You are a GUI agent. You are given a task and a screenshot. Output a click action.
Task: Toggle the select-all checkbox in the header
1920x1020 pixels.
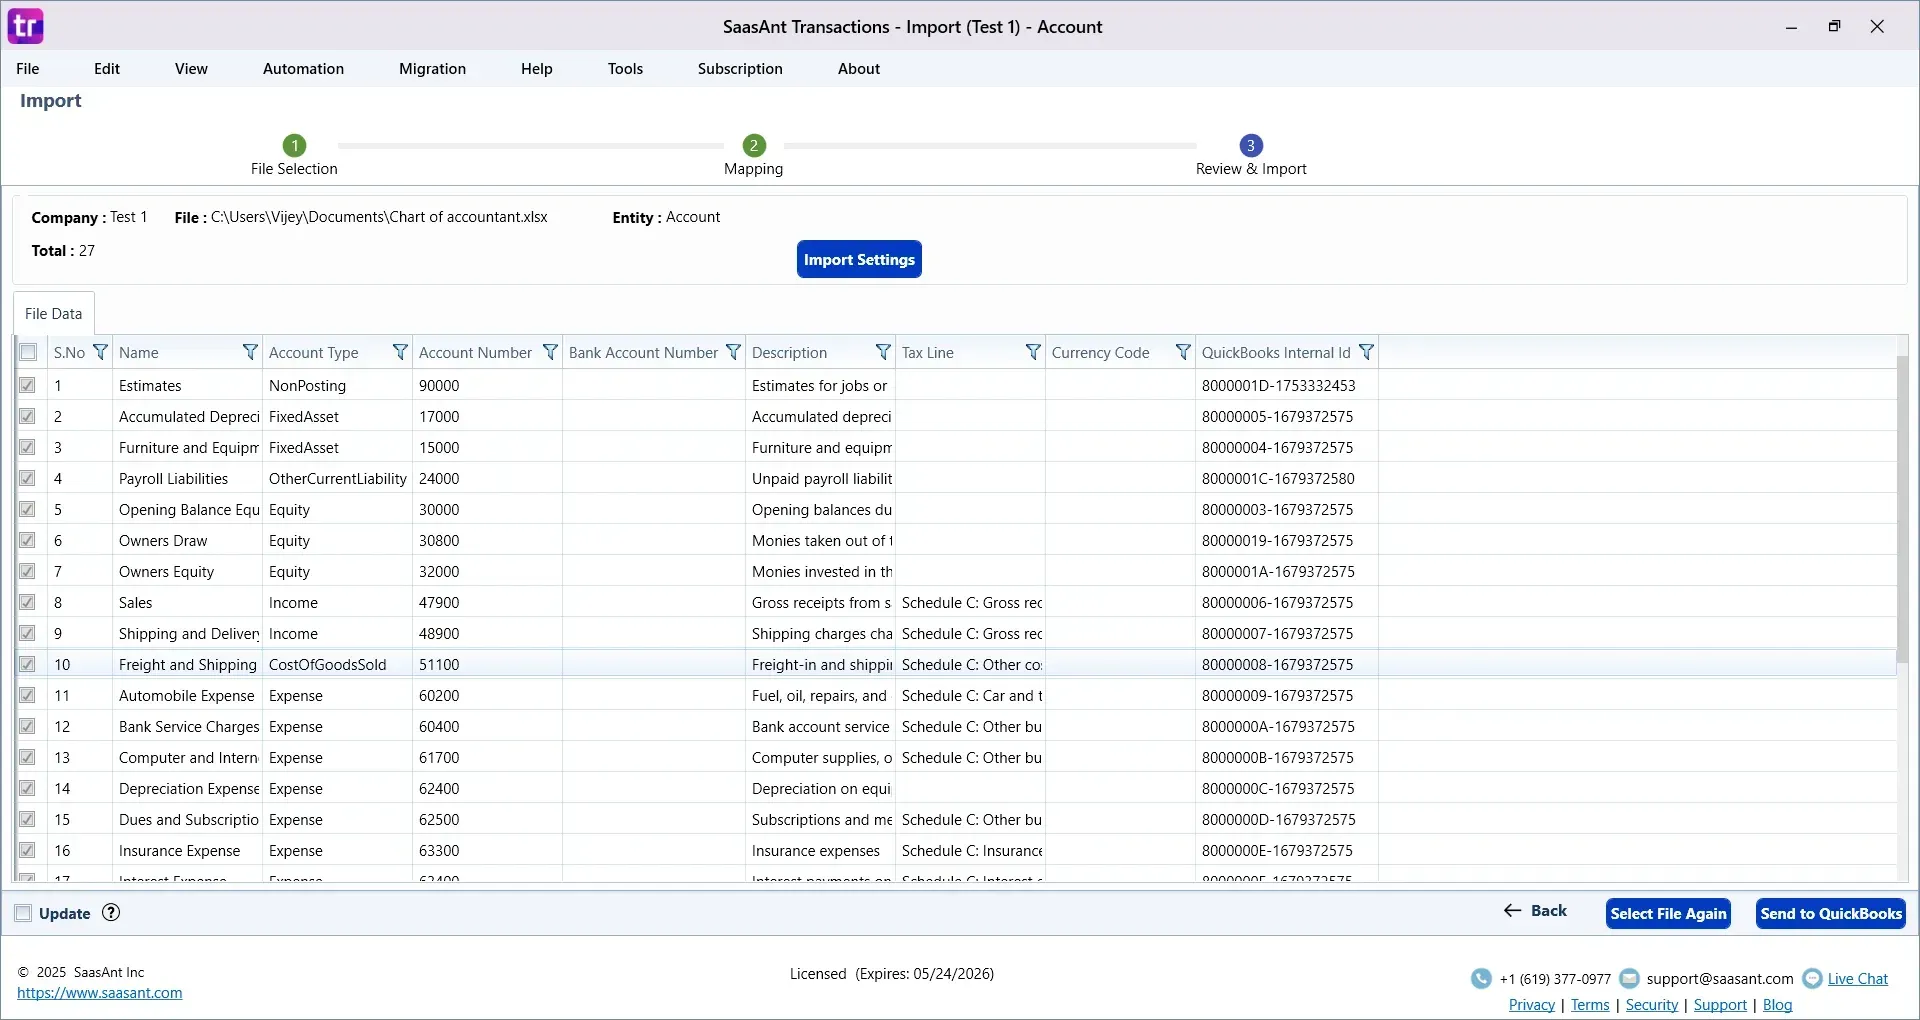point(27,352)
